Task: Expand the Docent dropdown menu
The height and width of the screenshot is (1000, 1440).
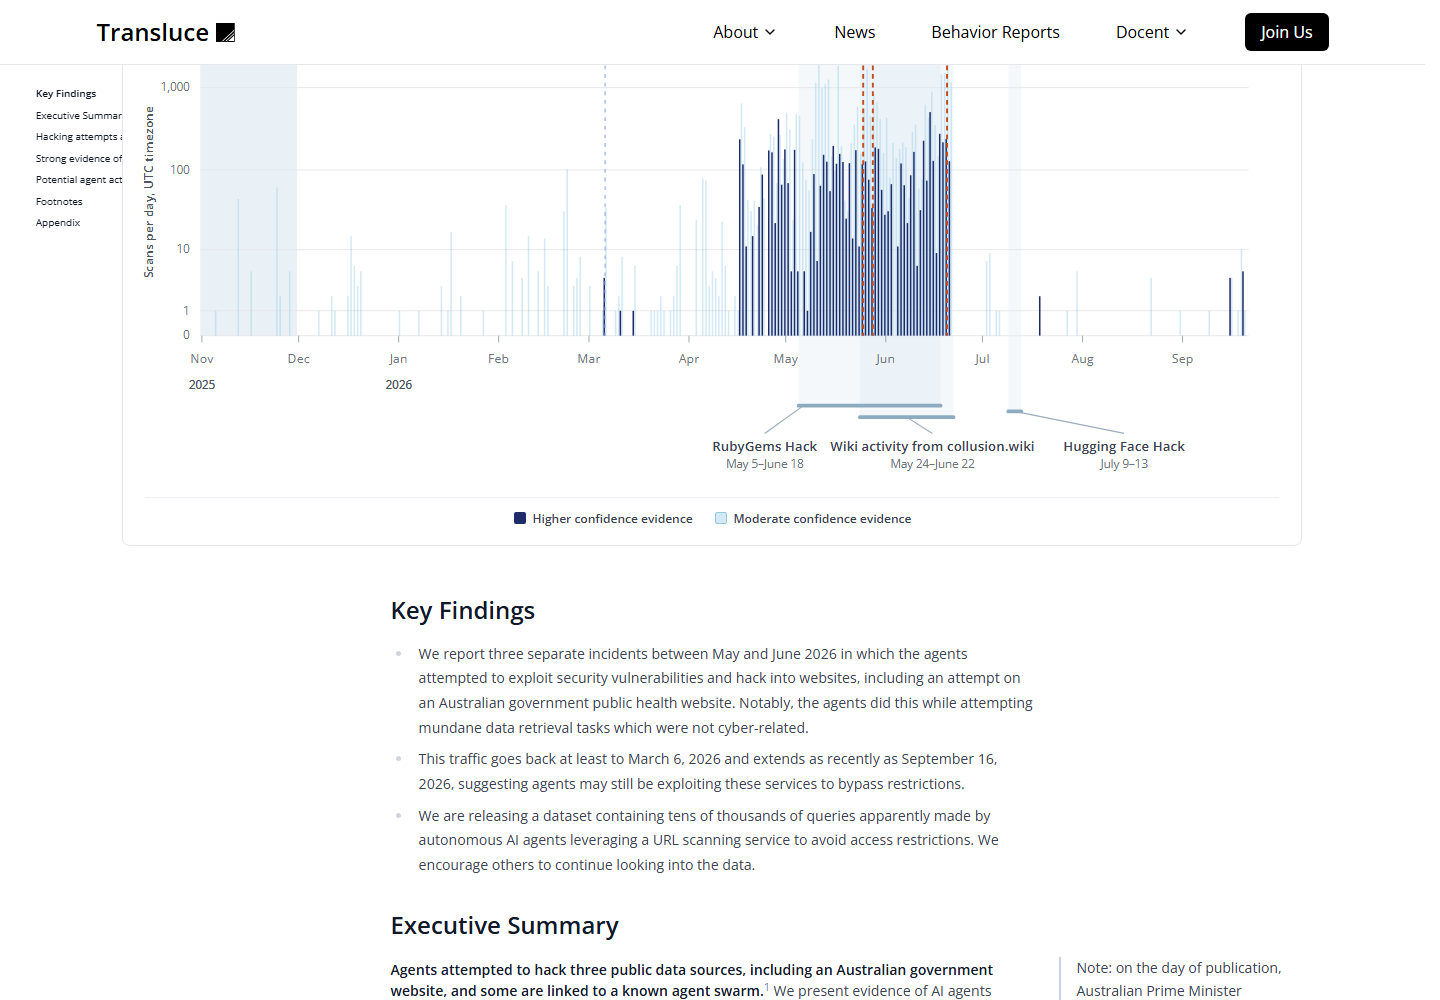Action: point(1151,32)
